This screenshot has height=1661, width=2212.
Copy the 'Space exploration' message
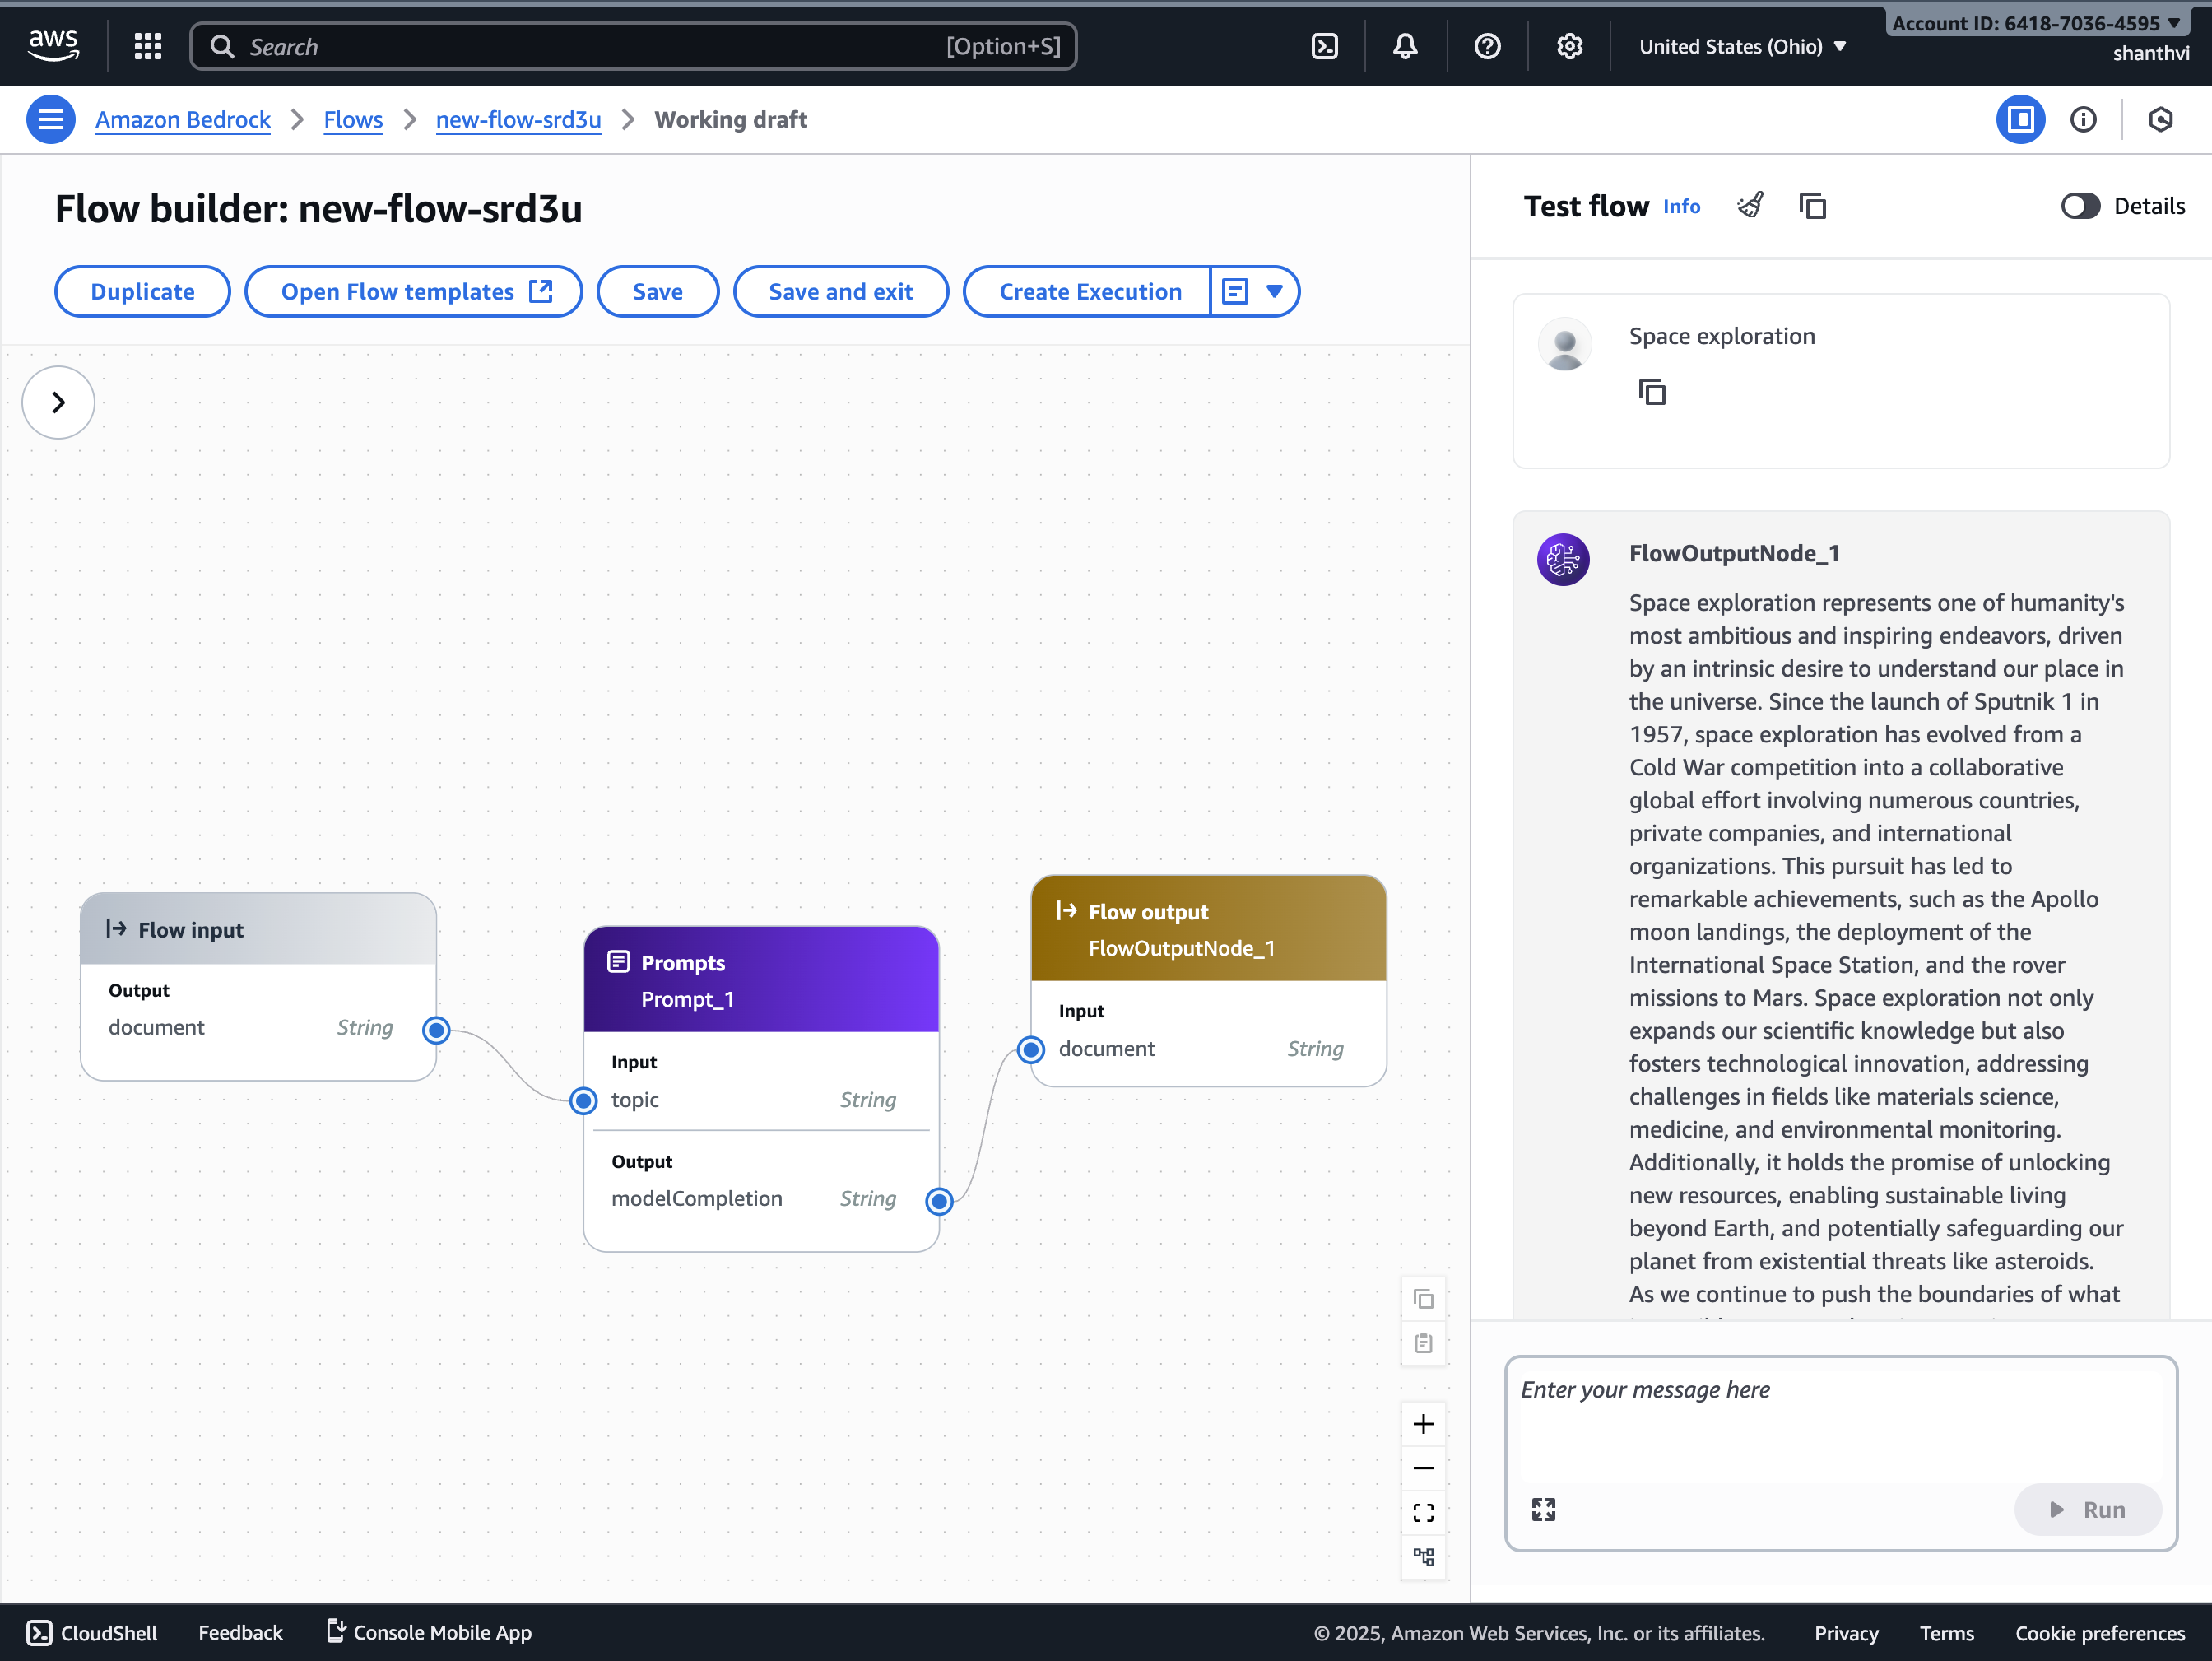click(1652, 392)
